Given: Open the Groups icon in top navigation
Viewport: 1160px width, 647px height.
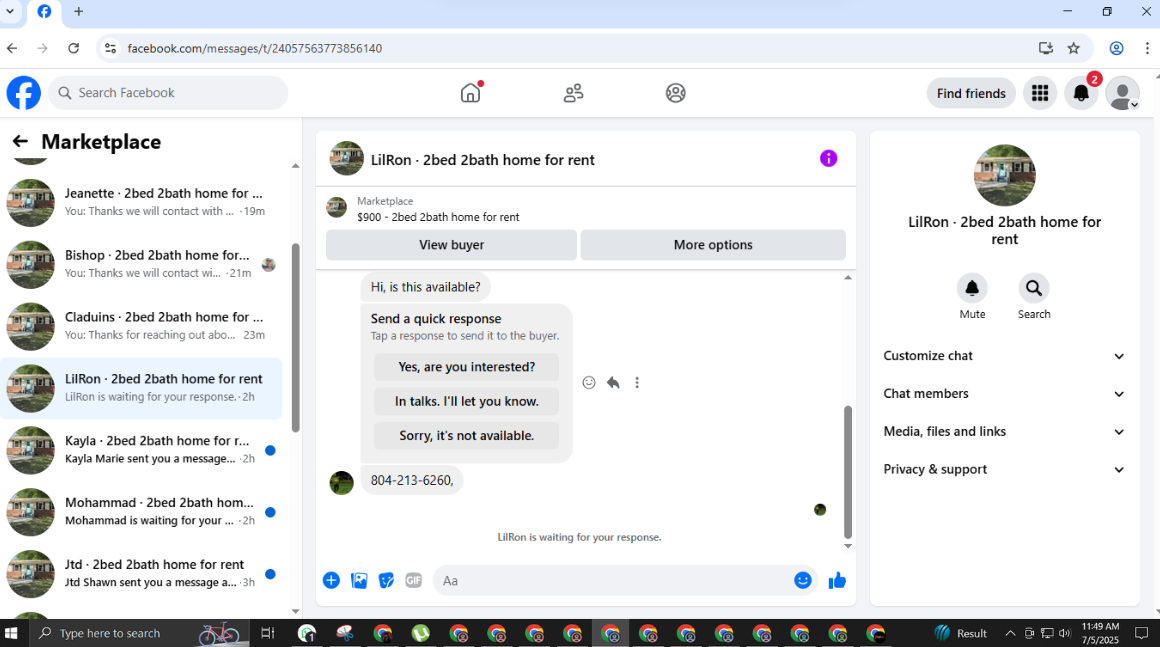Looking at the screenshot, I should (675, 93).
